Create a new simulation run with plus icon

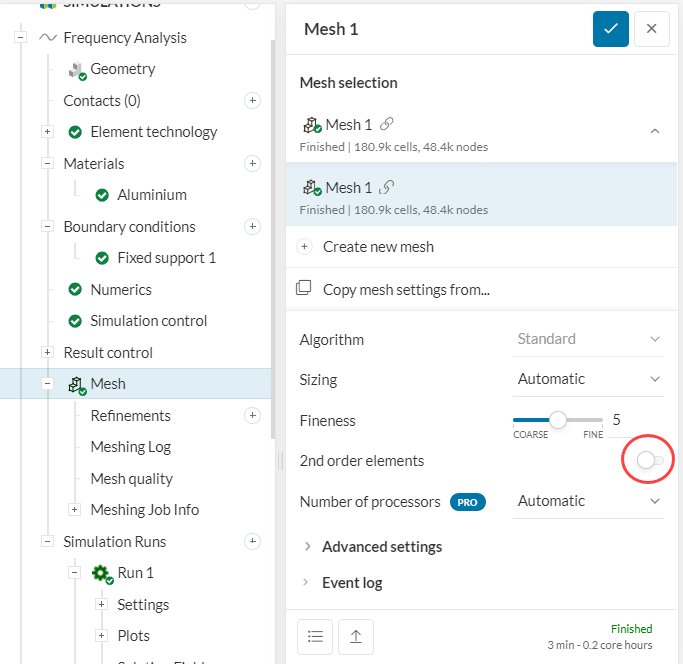pyautogui.click(x=252, y=542)
